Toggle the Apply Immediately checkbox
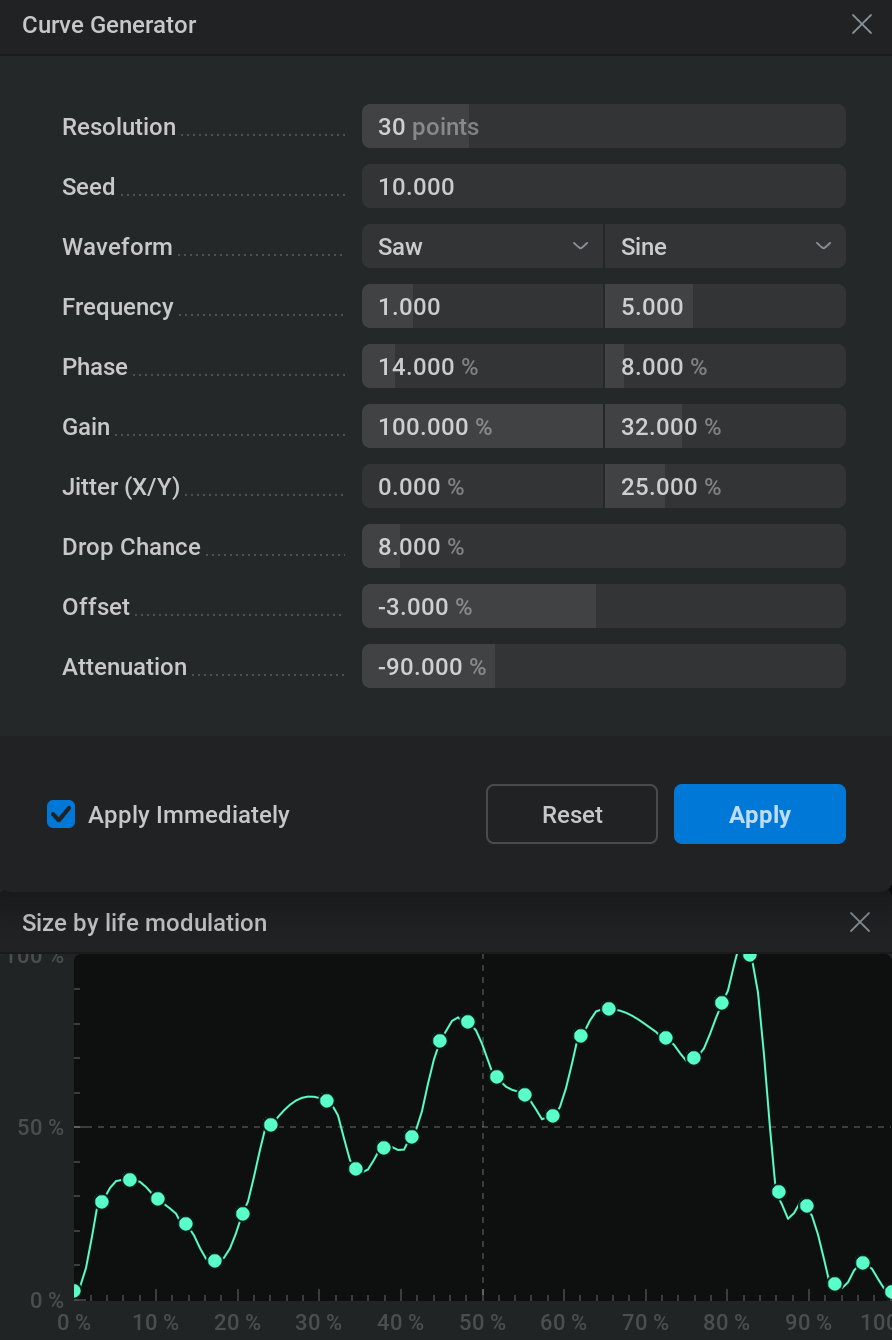Image resolution: width=892 pixels, height=1340 pixels. (x=62, y=814)
